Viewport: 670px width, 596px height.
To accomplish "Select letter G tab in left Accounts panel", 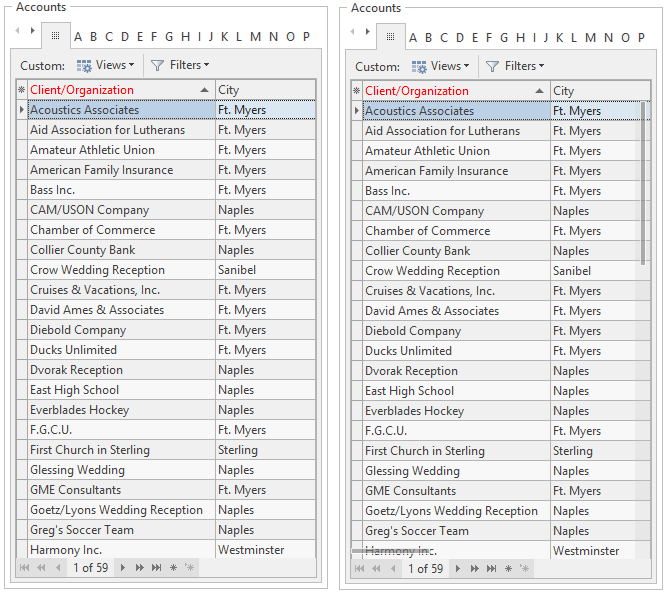I will (x=169, y=37).
